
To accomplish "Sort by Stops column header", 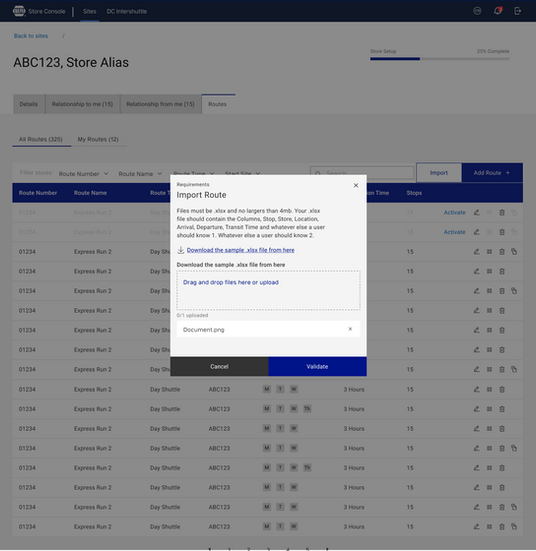I will coord(414,193).
